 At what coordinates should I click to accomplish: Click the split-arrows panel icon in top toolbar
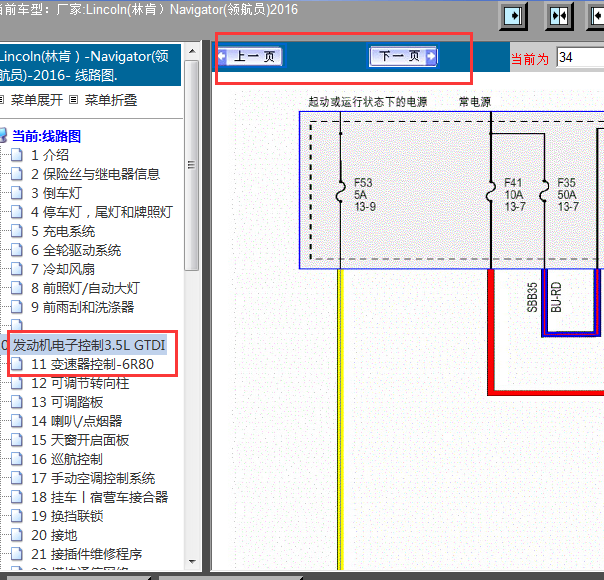click(559, 16)
